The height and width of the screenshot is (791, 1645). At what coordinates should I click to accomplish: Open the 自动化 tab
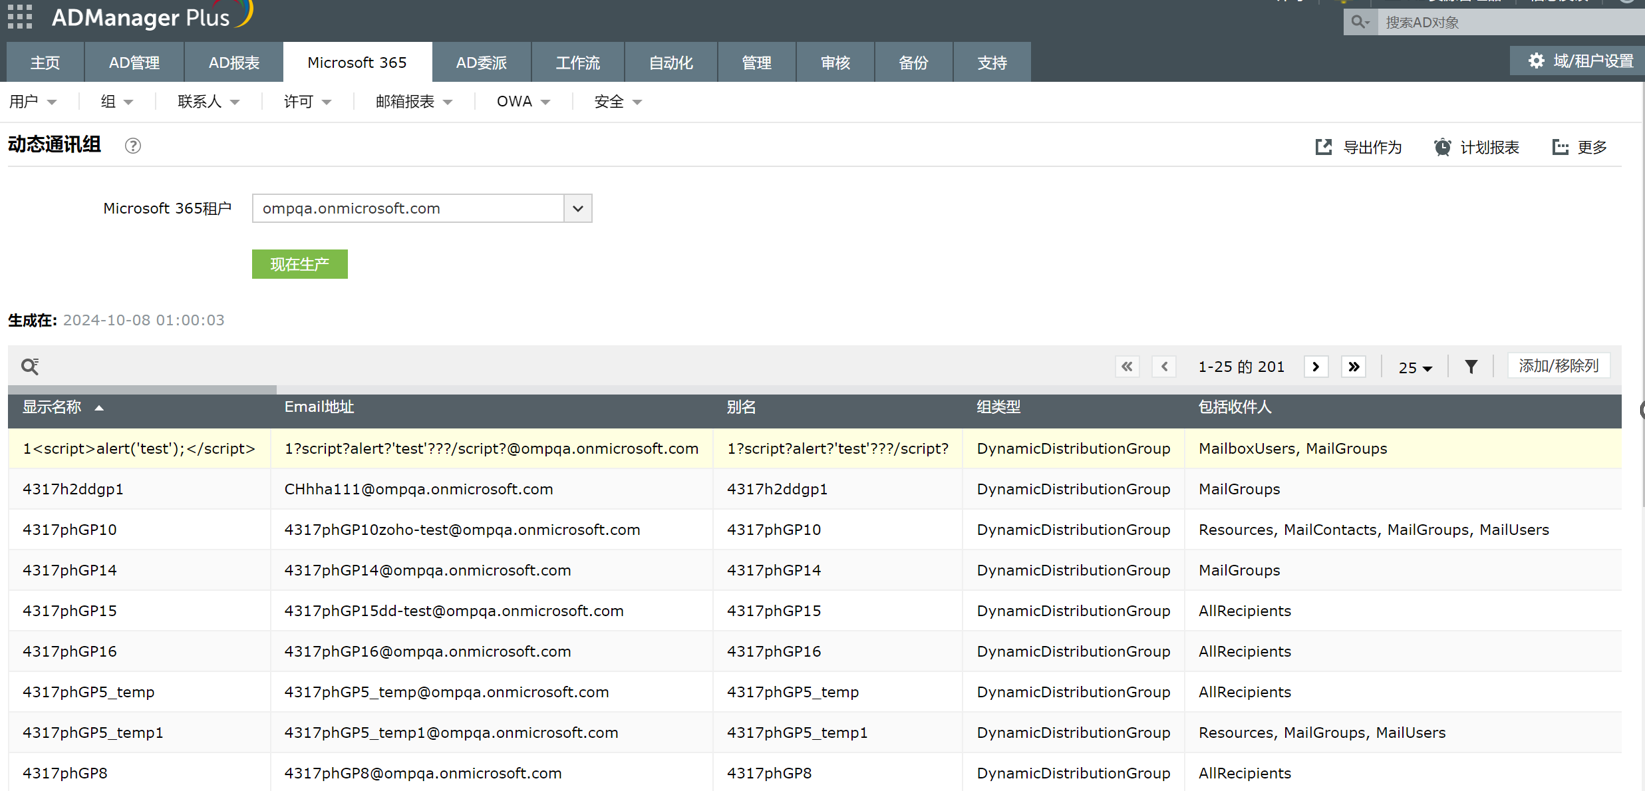(670, 62)
